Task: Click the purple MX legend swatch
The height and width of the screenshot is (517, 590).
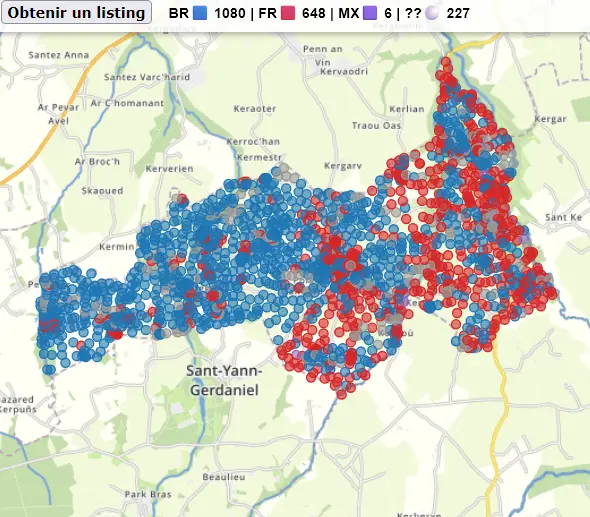Action: coord(370,13)
